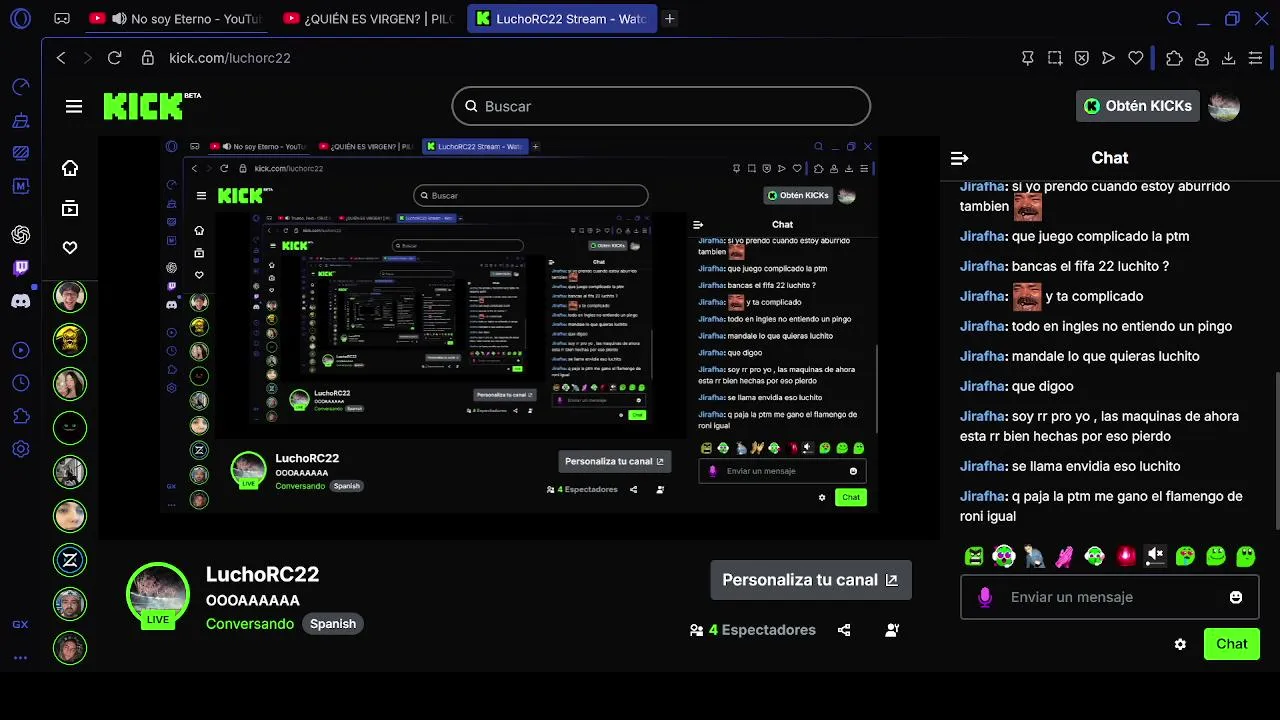The image size is (1280, 720).
Task: Open the chat settings gear
Action: 1180,644
